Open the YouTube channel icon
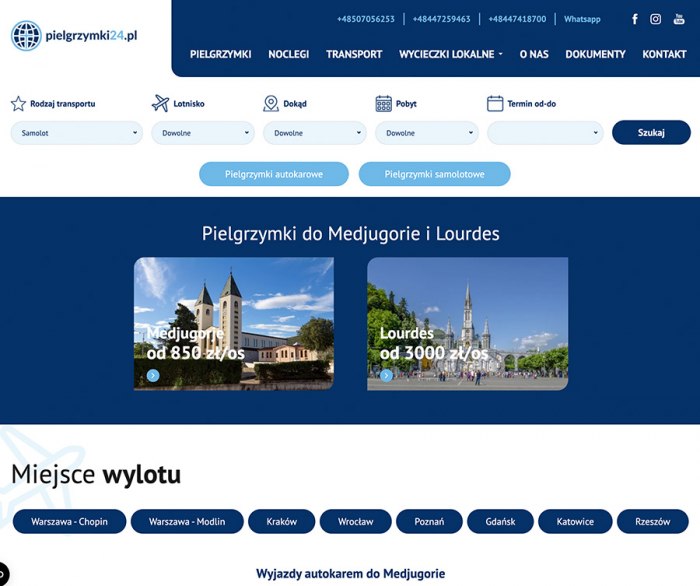This screenshot has width=700, height=586. [679, 19]
